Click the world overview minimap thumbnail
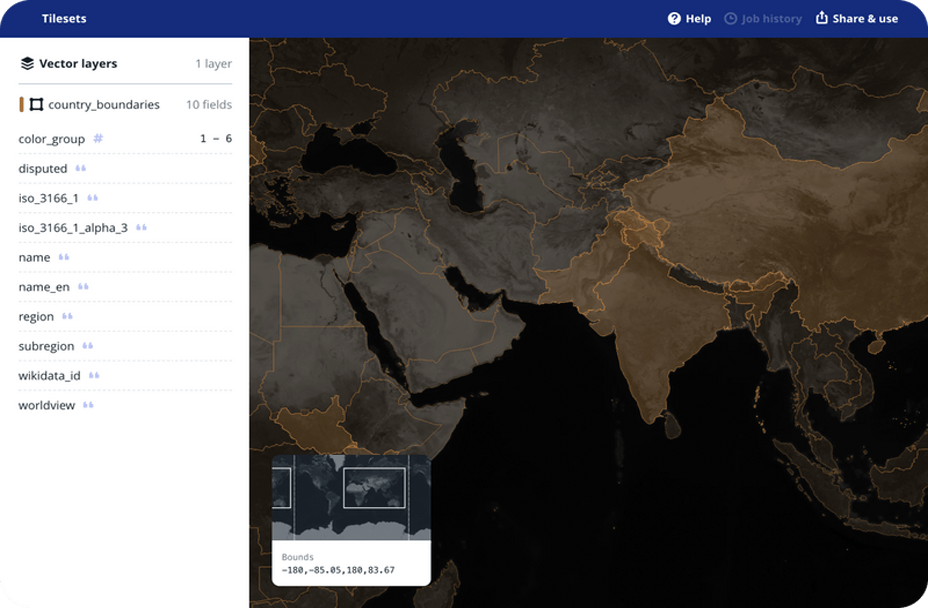The height and width of the screenshot is (608, 928). tap(351, 497)
